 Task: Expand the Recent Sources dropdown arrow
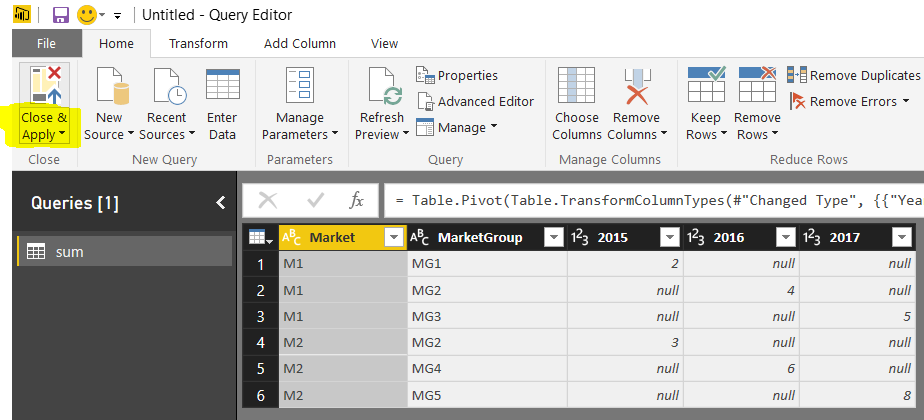click(192, 134)
